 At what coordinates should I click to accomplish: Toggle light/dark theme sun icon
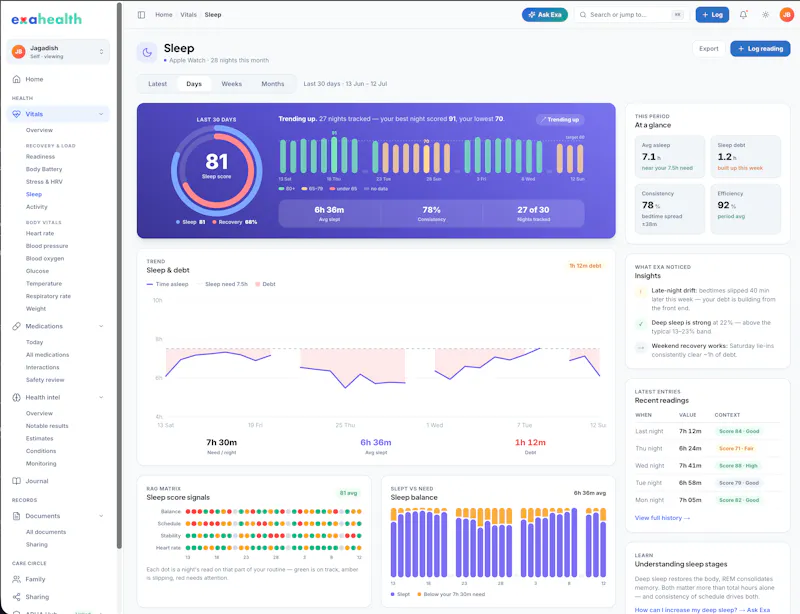tap(765, 15)
